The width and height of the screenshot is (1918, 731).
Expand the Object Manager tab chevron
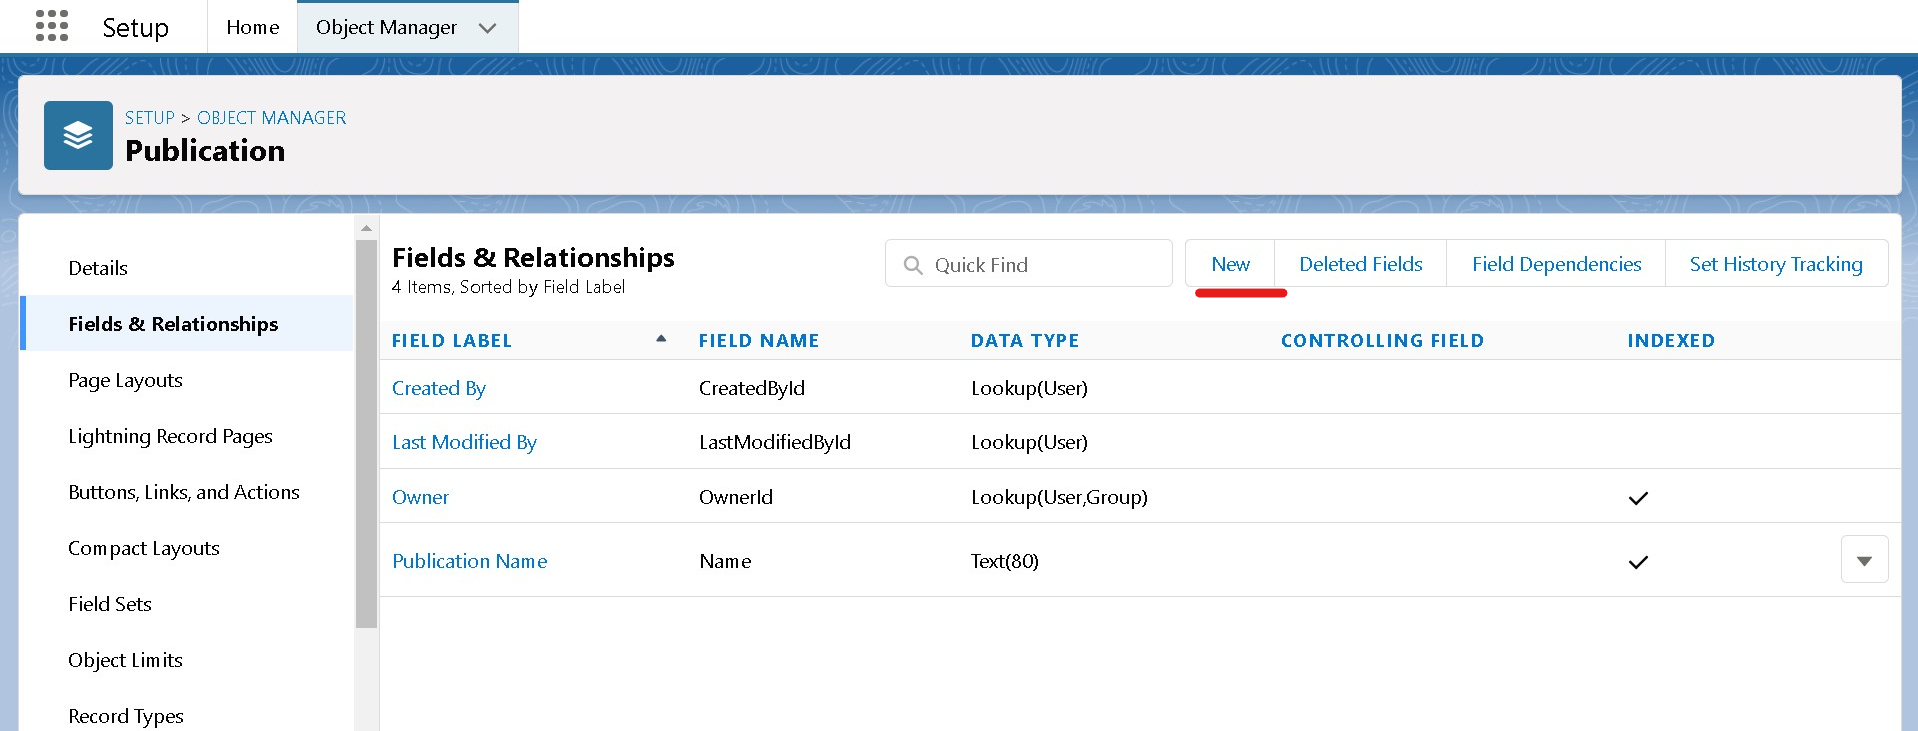coord(488,28)
